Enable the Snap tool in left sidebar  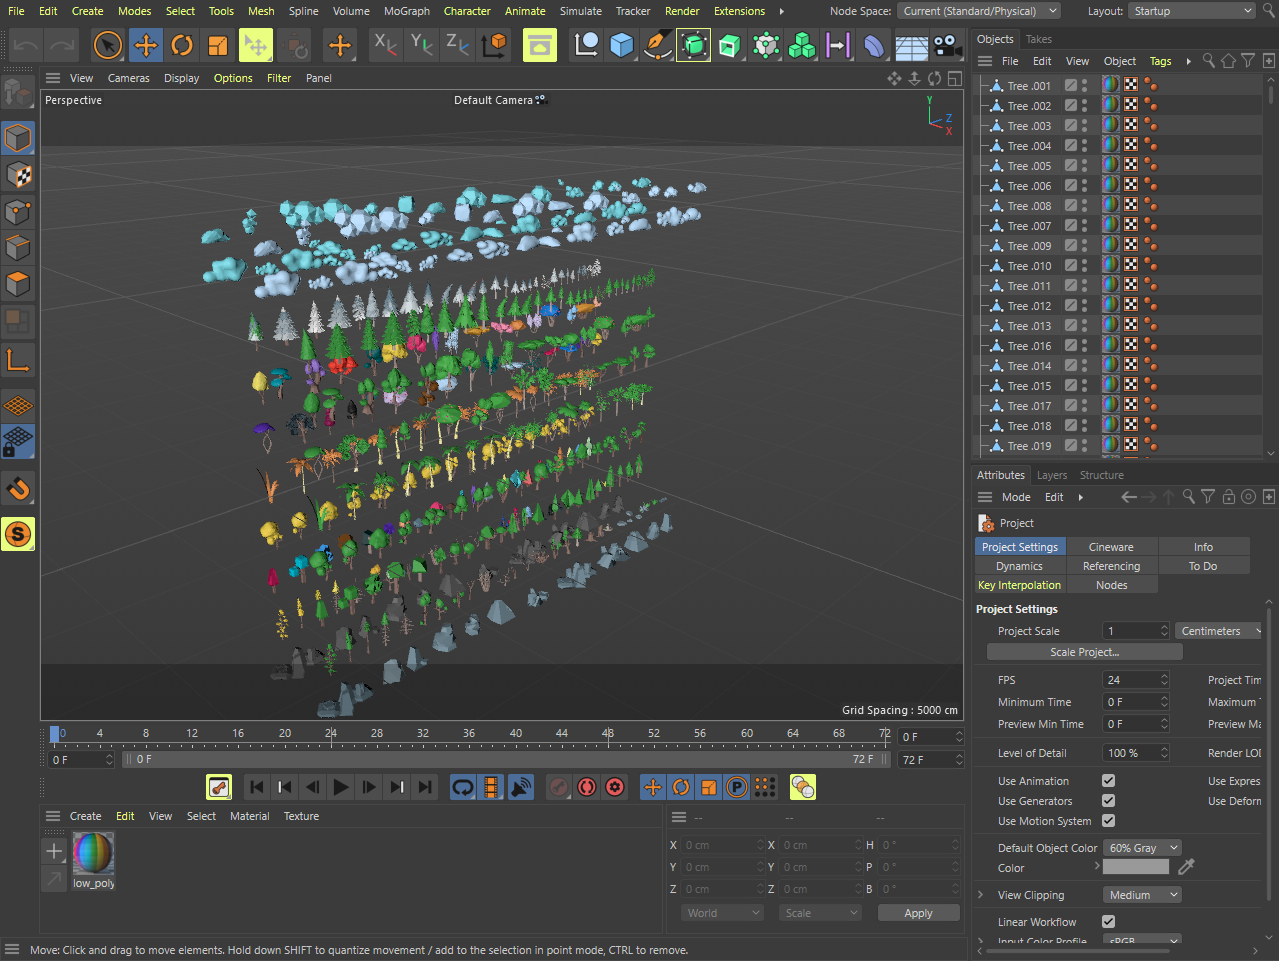18,489
